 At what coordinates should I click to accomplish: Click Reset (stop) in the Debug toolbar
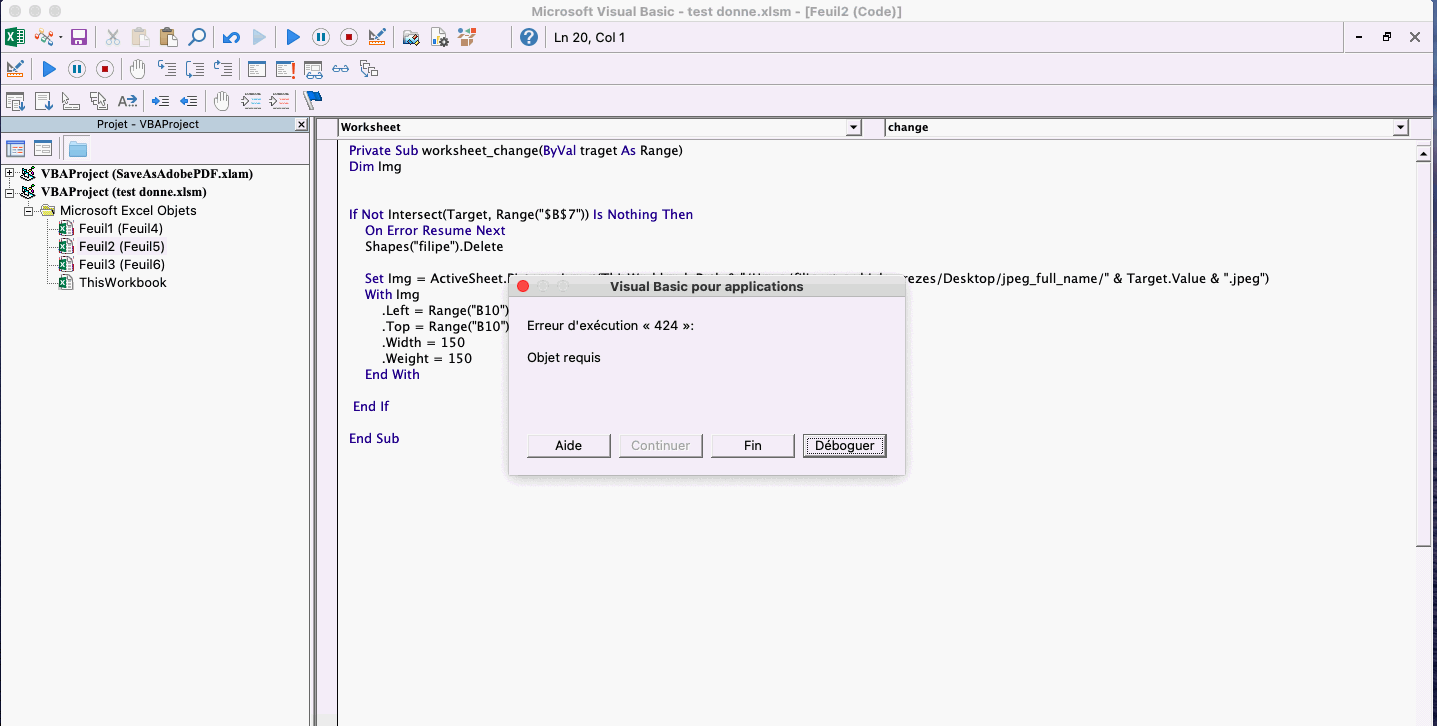pos(105,69)
